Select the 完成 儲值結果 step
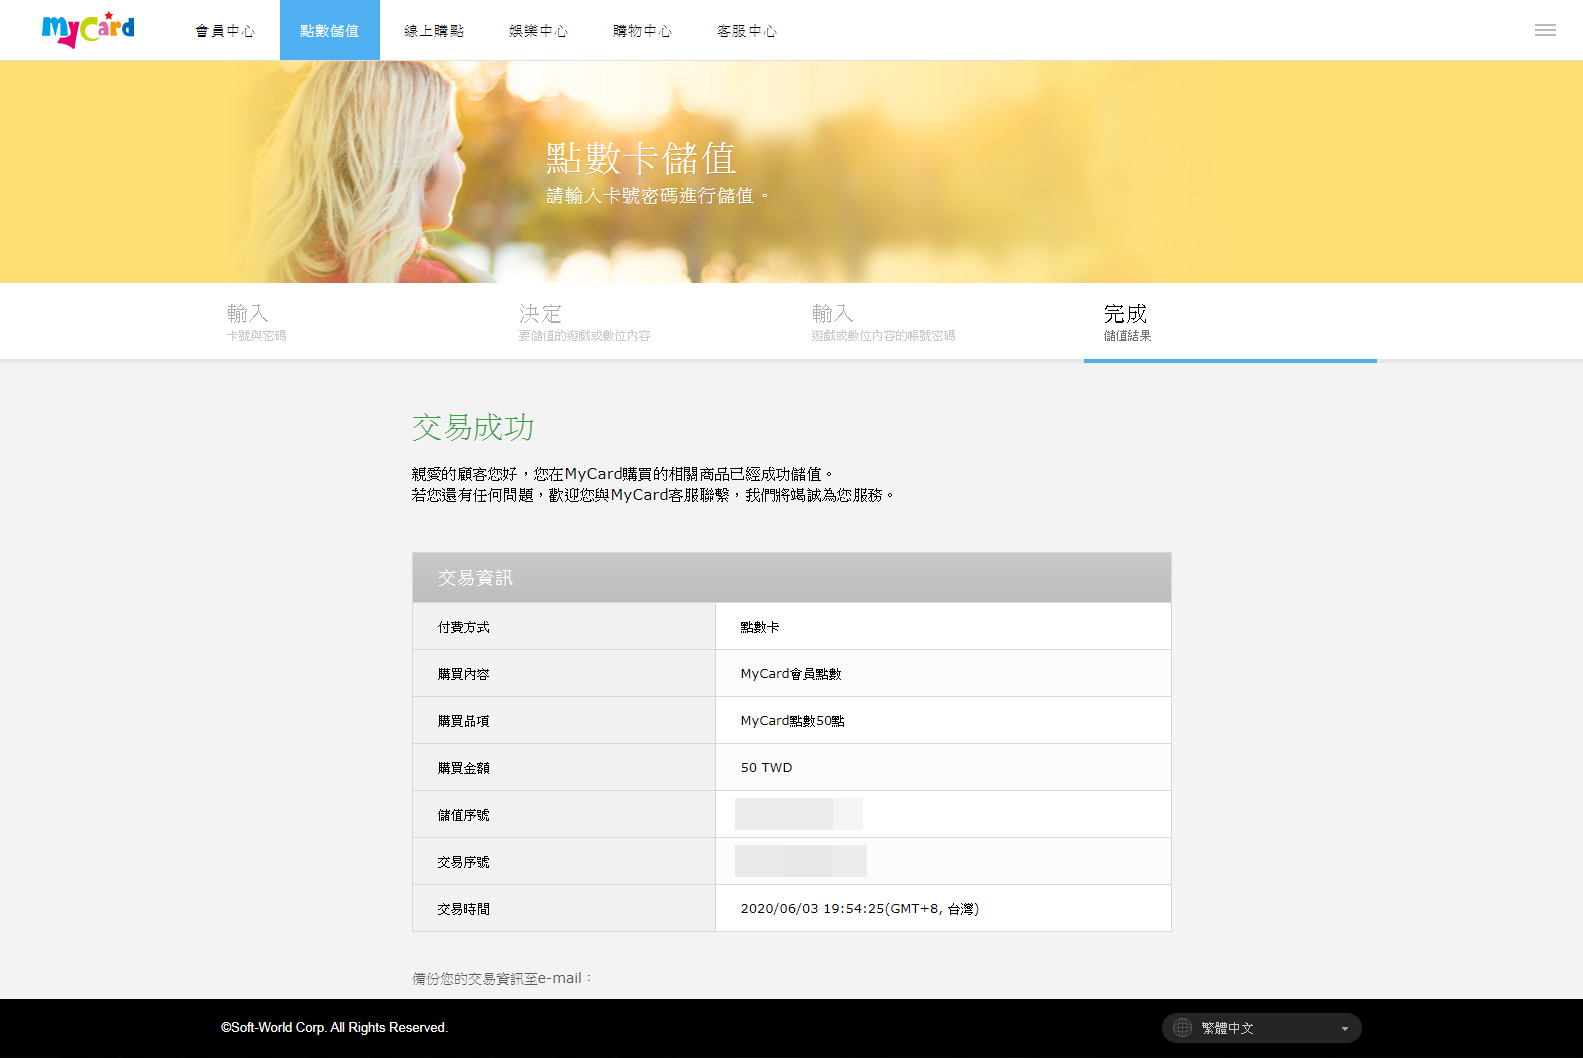Image resolution: width=1583 pixels, height=1058 pixels. click(1230, 322)
